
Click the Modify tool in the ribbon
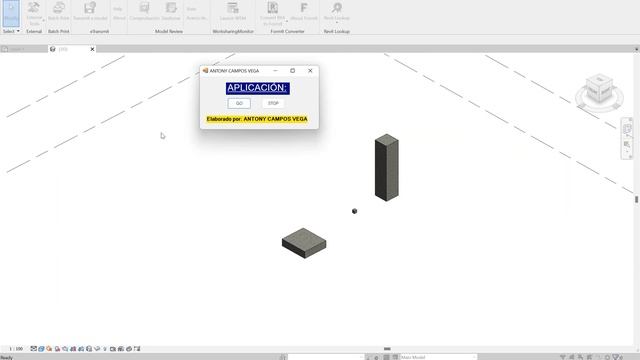coord(11,13)
